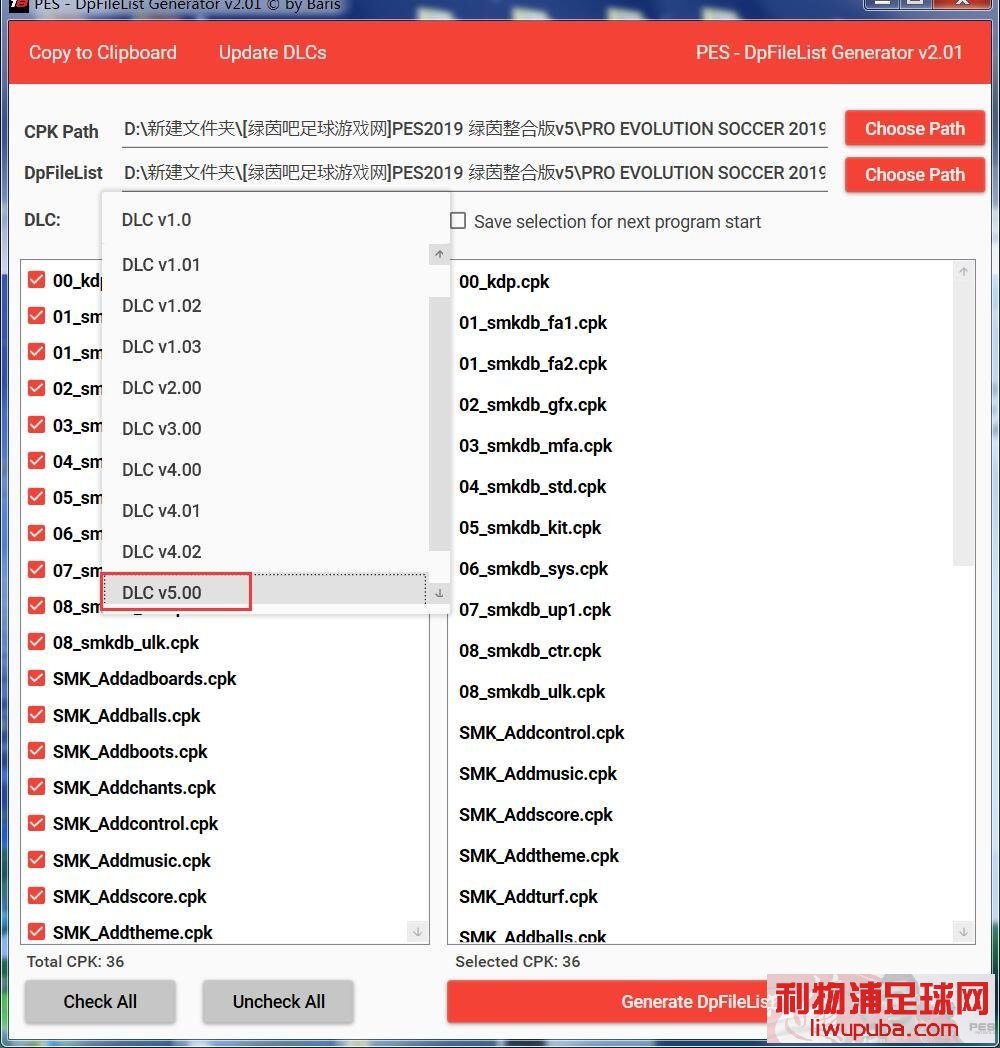Click scroll-down arrow of Total CPK list
Image resolution: width=1000 pixels, height=1048 pixels.
point(418,932)
